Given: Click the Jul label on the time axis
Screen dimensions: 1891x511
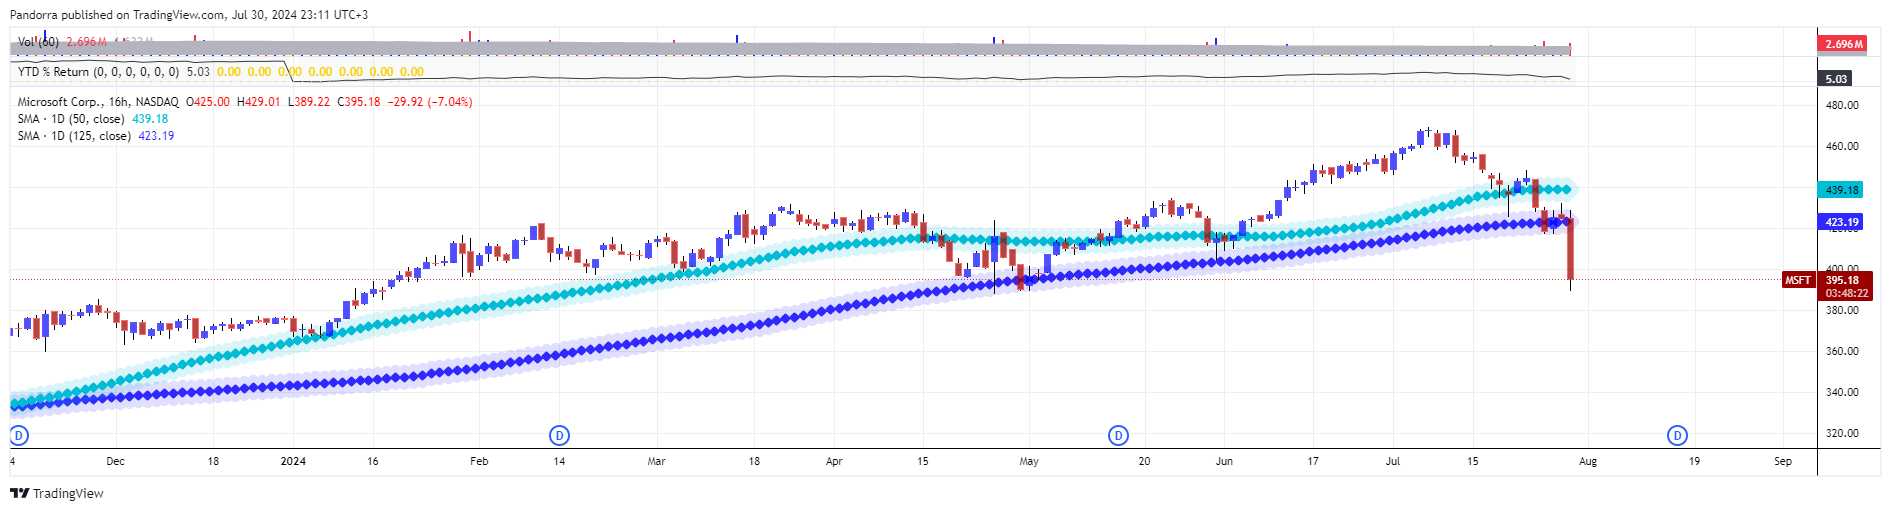Looking at the screenshot, I should point(1392,461).
